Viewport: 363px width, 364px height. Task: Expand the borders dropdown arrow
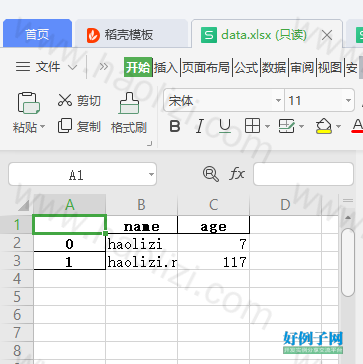point(267,127)
